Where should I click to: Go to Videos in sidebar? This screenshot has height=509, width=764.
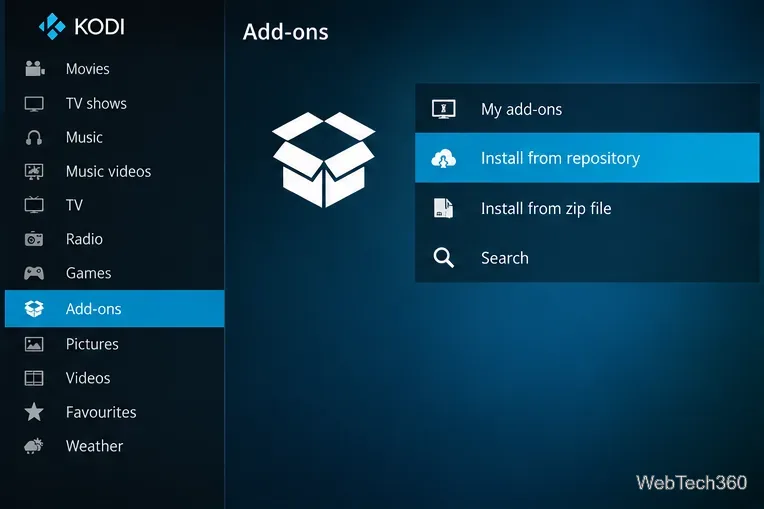tap(115, 378)
